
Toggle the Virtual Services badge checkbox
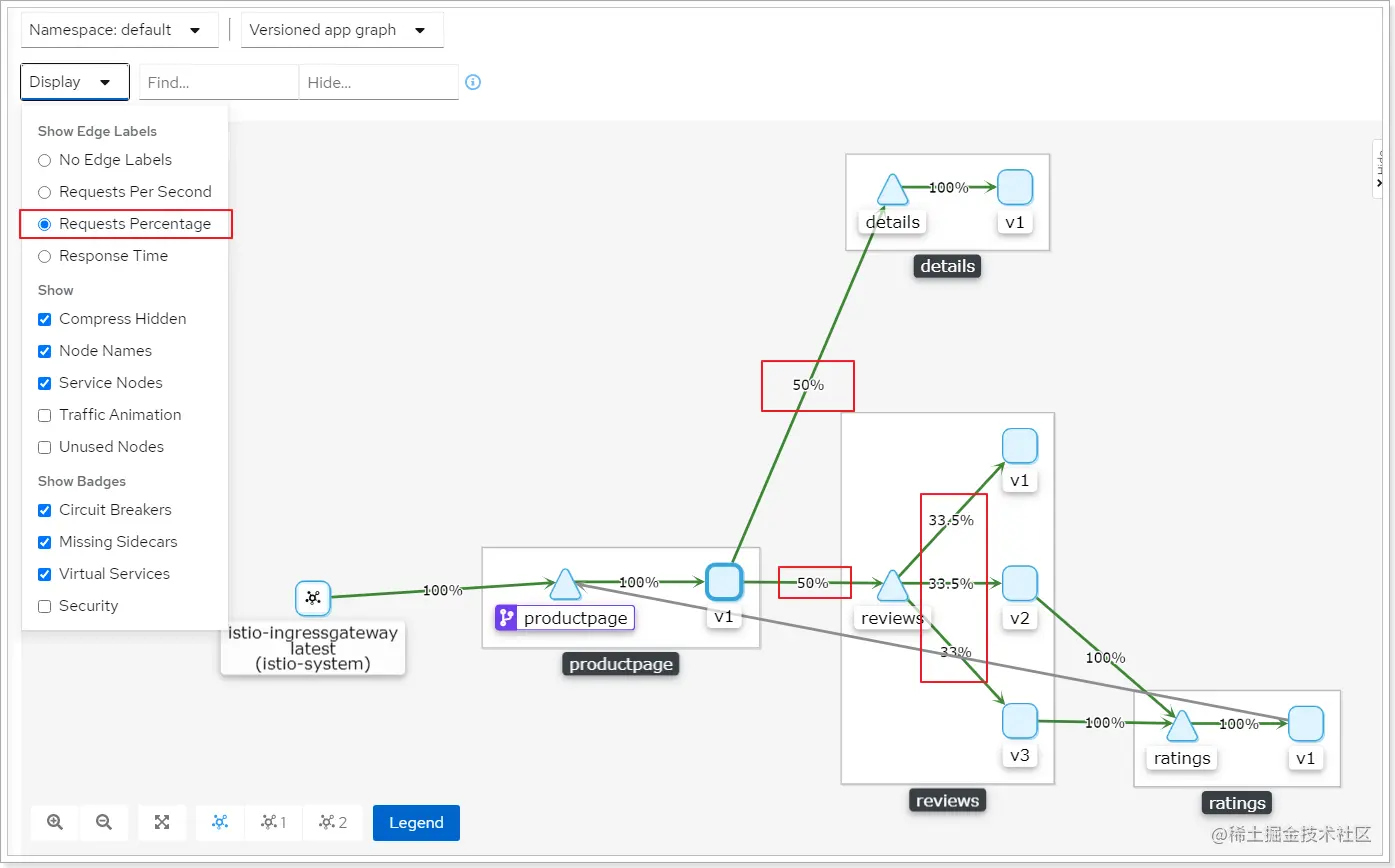pyautogui.click(x=44, y=574)
